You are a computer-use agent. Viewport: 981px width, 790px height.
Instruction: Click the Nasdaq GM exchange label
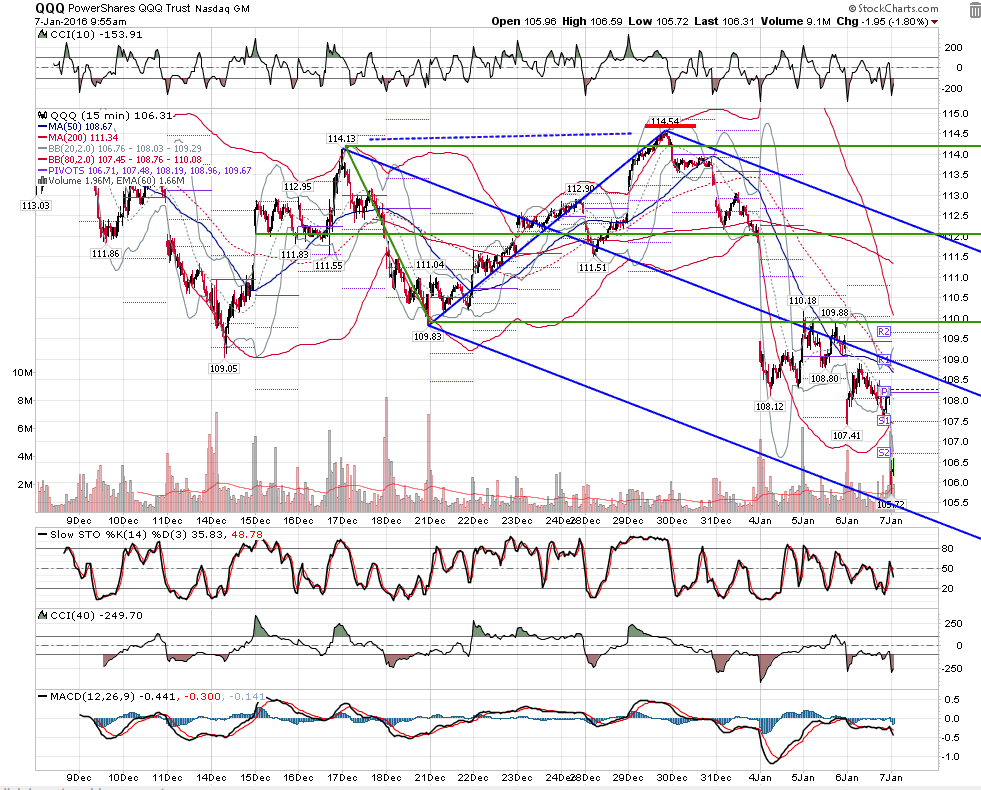point(222,9)
